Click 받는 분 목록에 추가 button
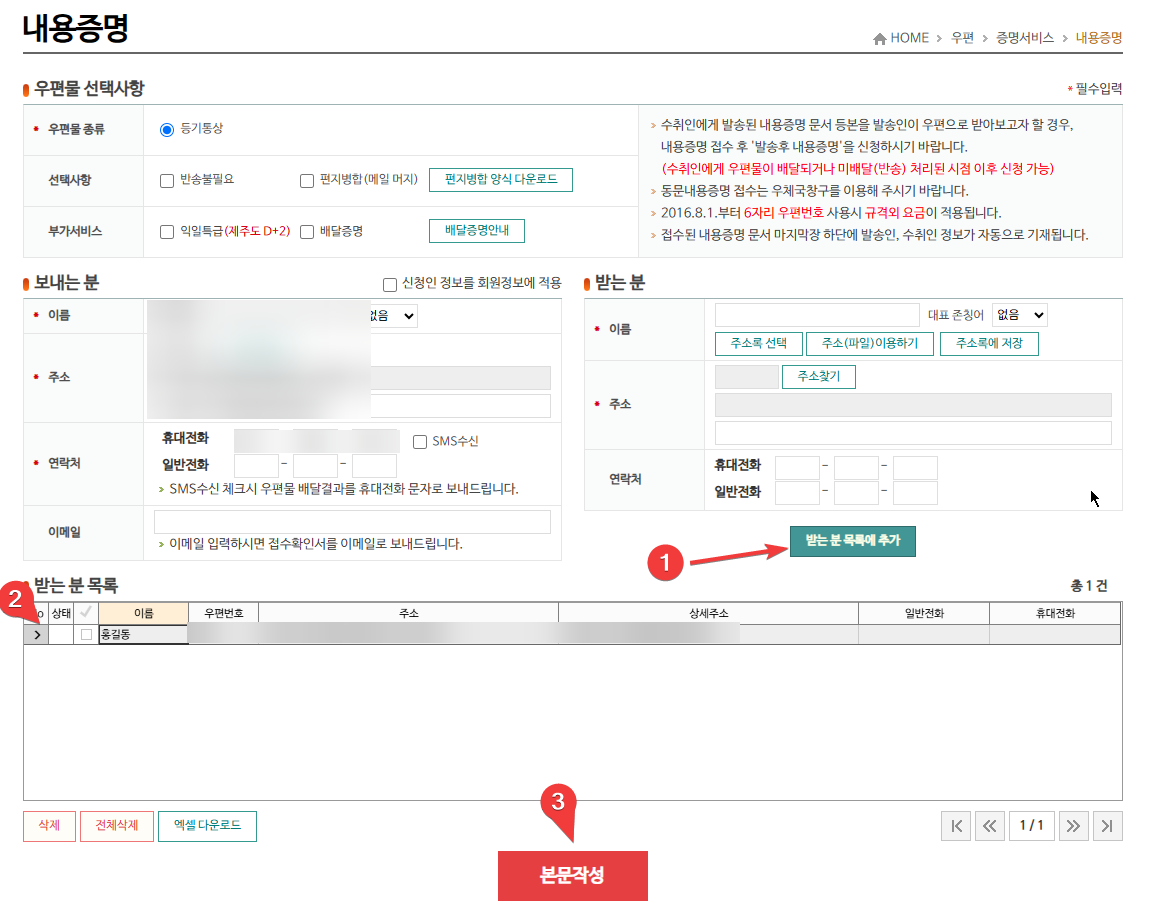This screenshot has width=1155, height=915. click(853, 541)
